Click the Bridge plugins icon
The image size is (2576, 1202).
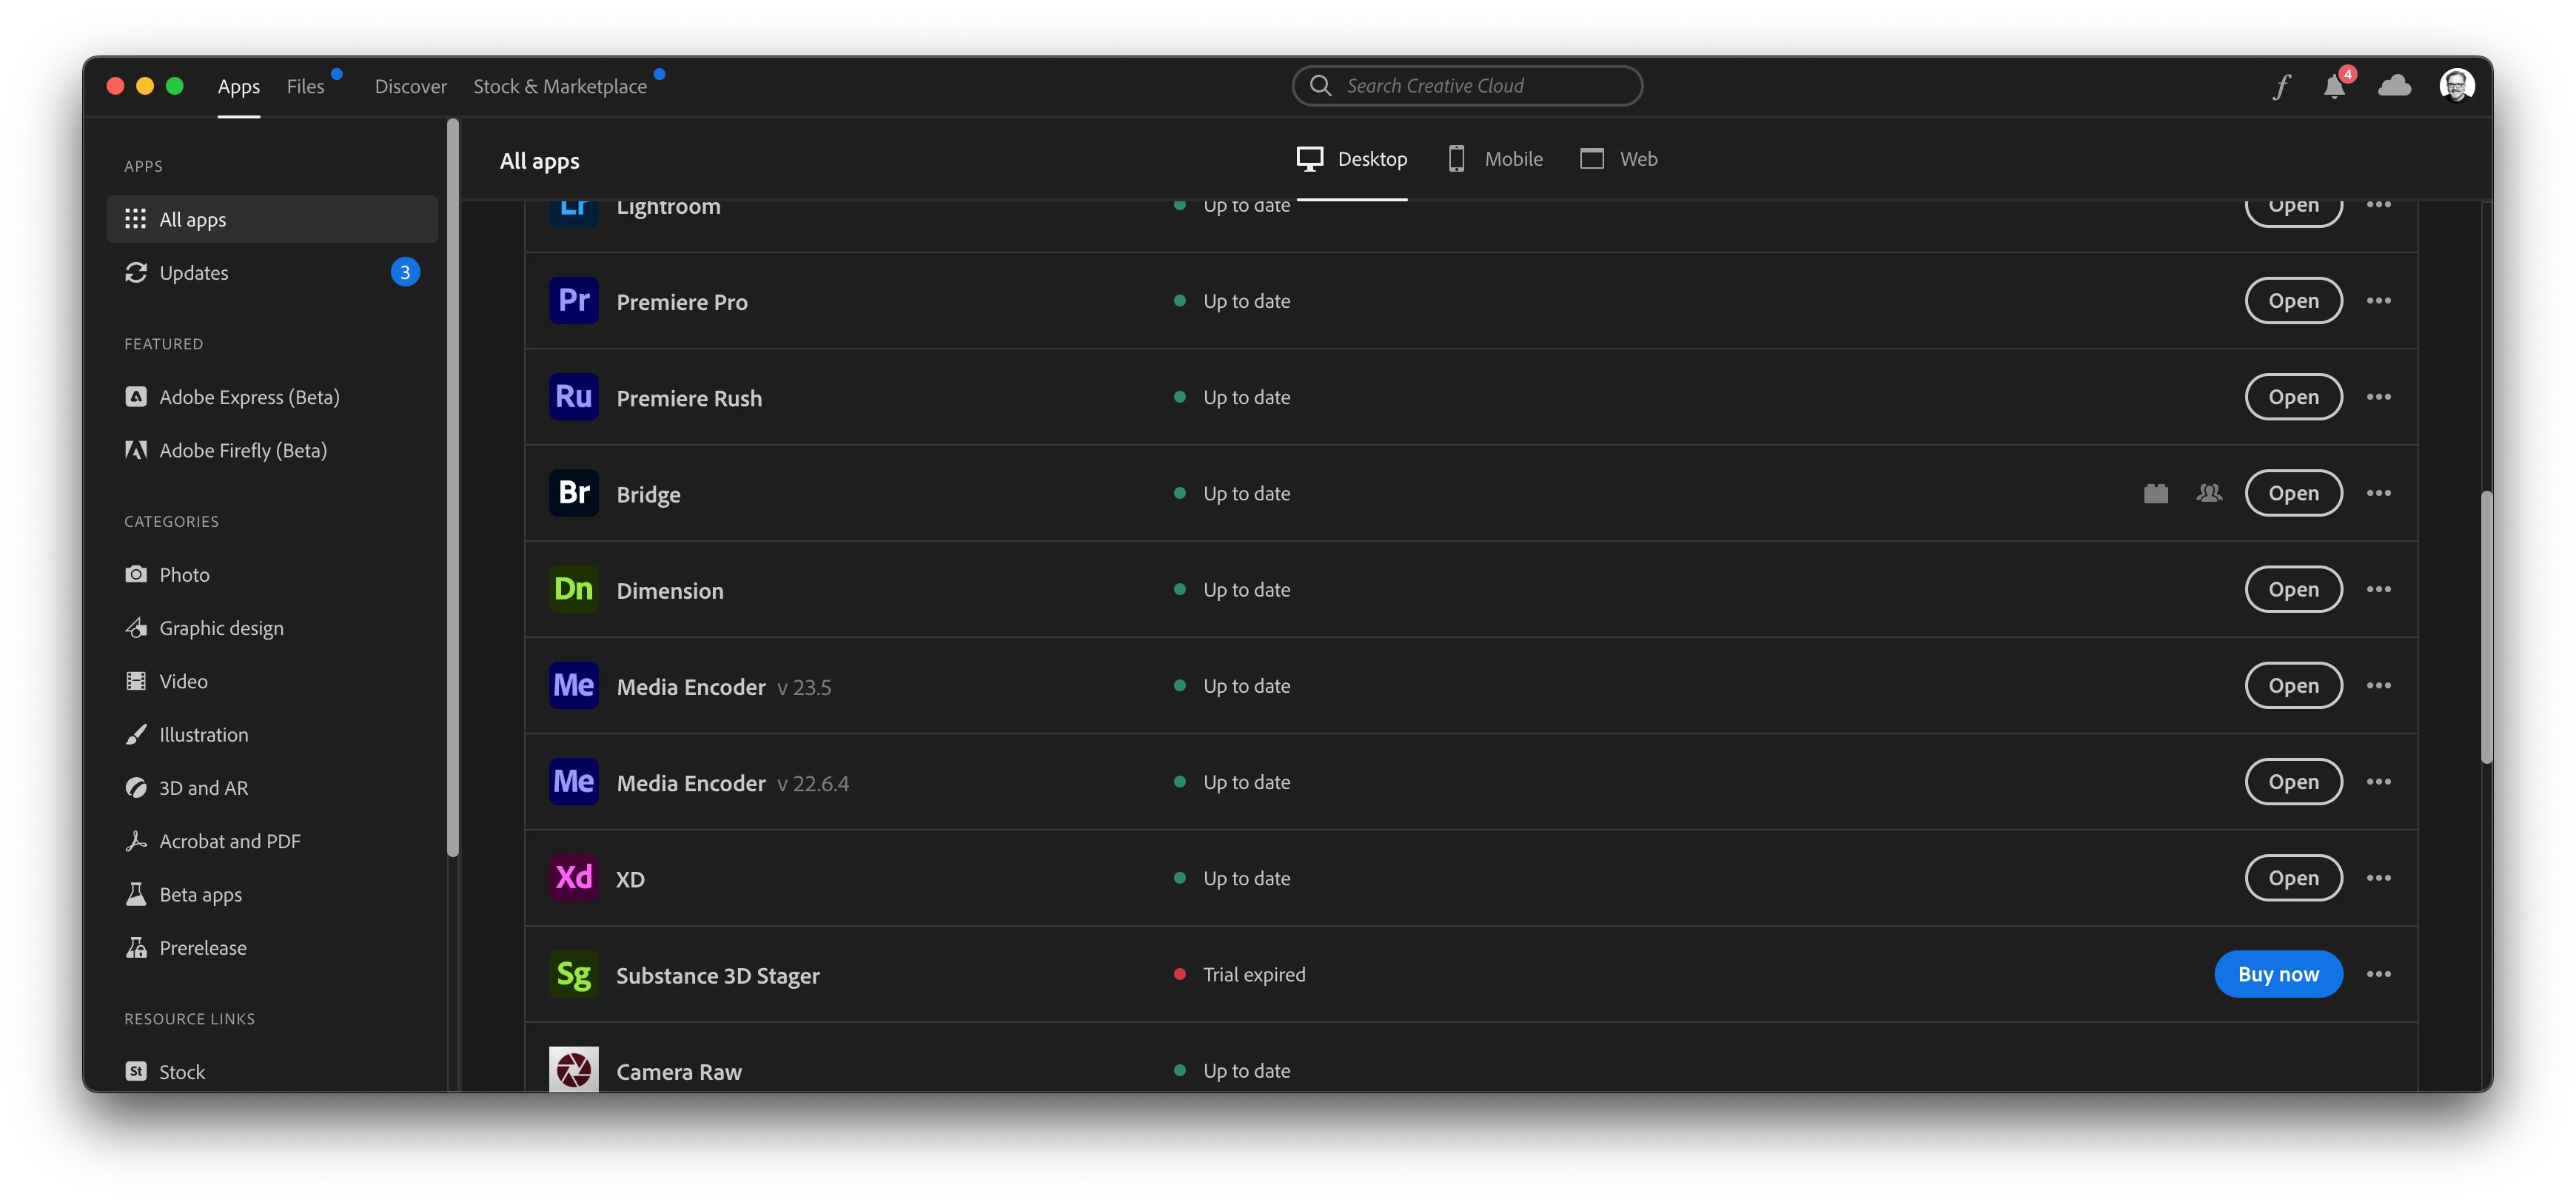(2156, 493)
